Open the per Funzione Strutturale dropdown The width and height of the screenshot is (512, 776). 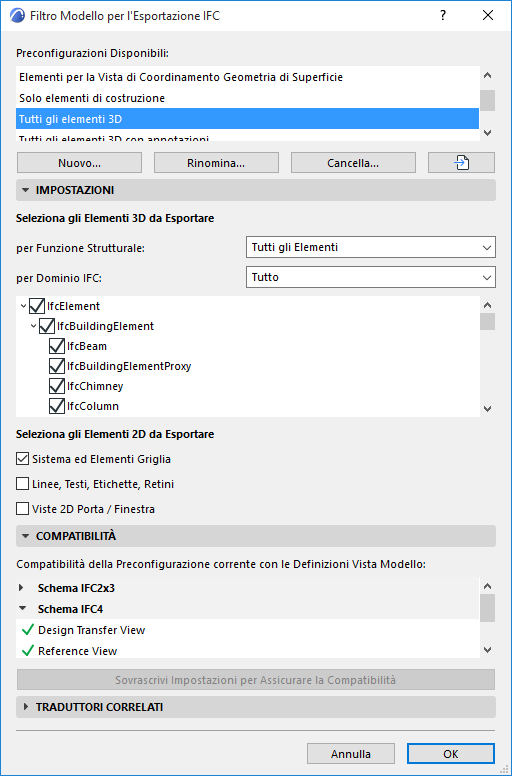(371, 247)
